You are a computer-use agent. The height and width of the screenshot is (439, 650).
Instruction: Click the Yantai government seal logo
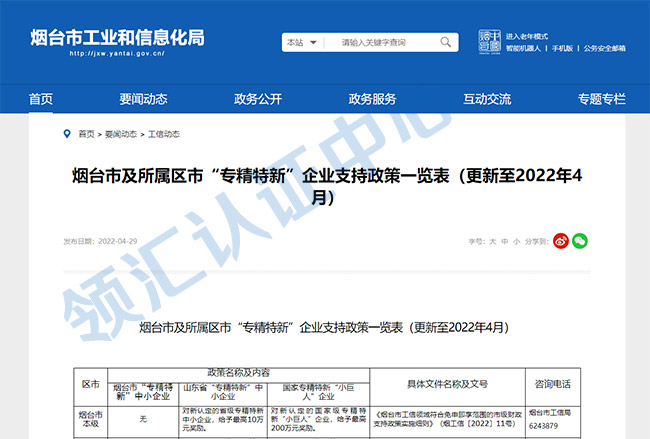point(489,41)
